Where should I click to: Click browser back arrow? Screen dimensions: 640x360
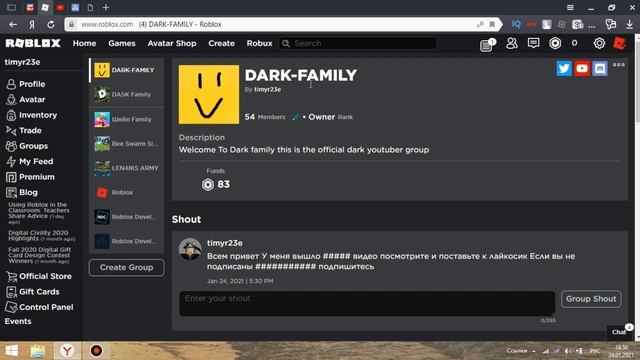pyautogui.click(x=13, y=24)
